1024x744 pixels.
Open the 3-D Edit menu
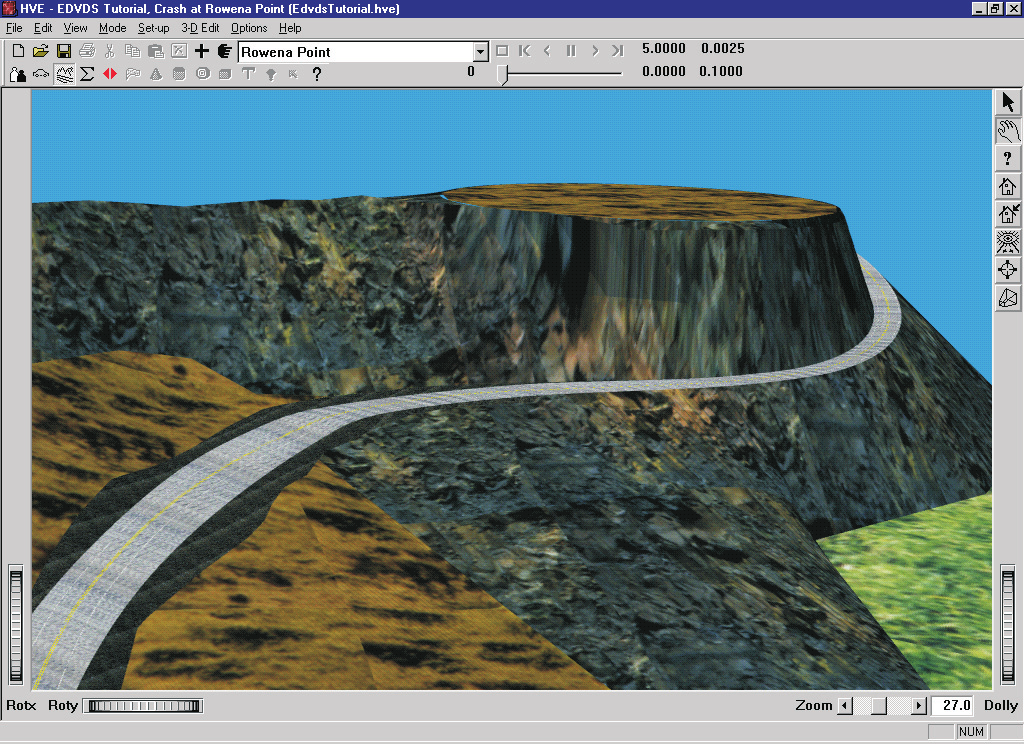tap(200, 28)
